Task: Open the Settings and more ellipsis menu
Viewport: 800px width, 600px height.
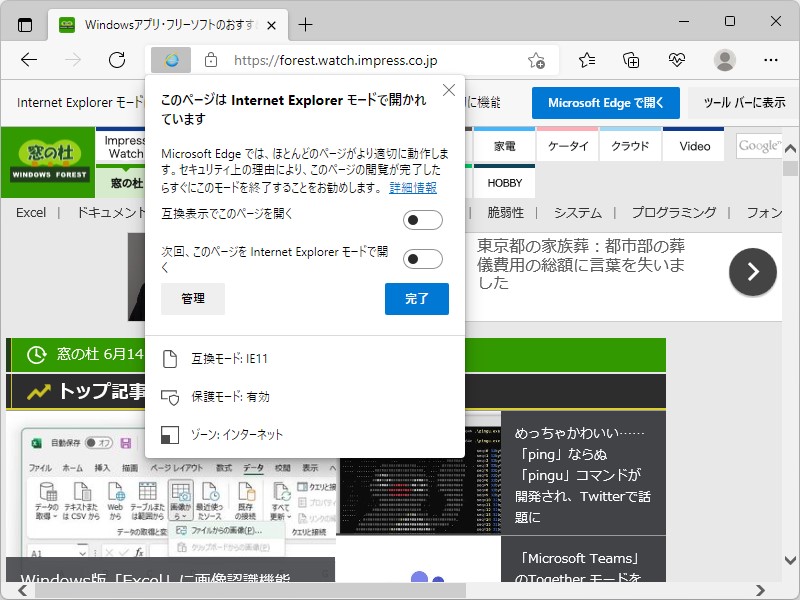Action: click(771, 60)
